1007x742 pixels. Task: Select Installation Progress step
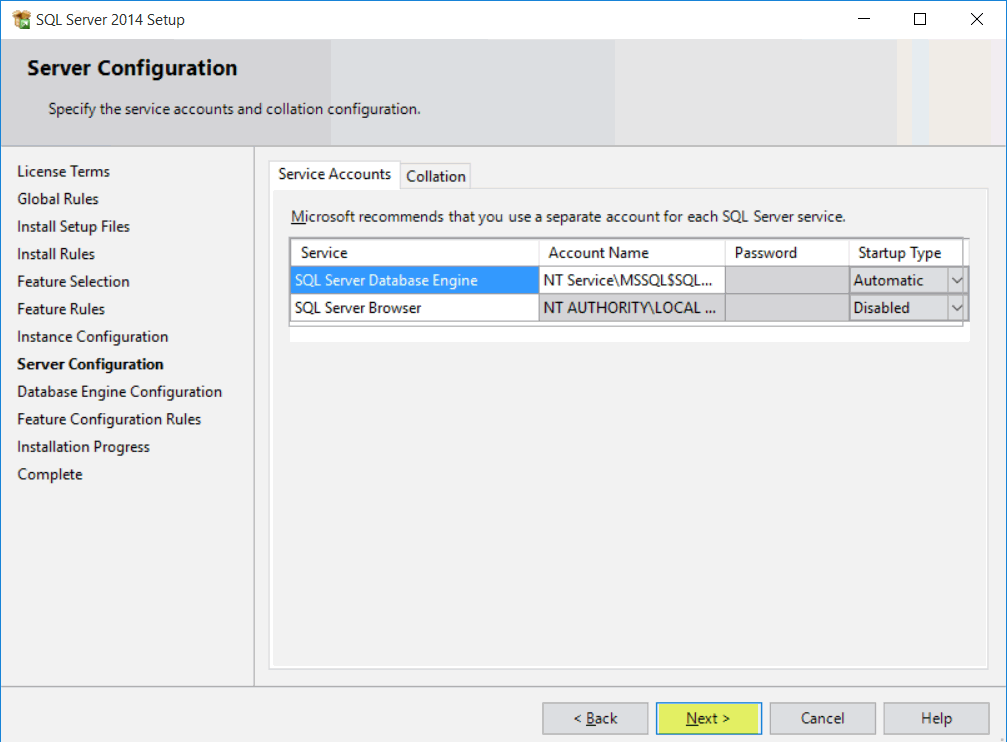click(83, 447)
